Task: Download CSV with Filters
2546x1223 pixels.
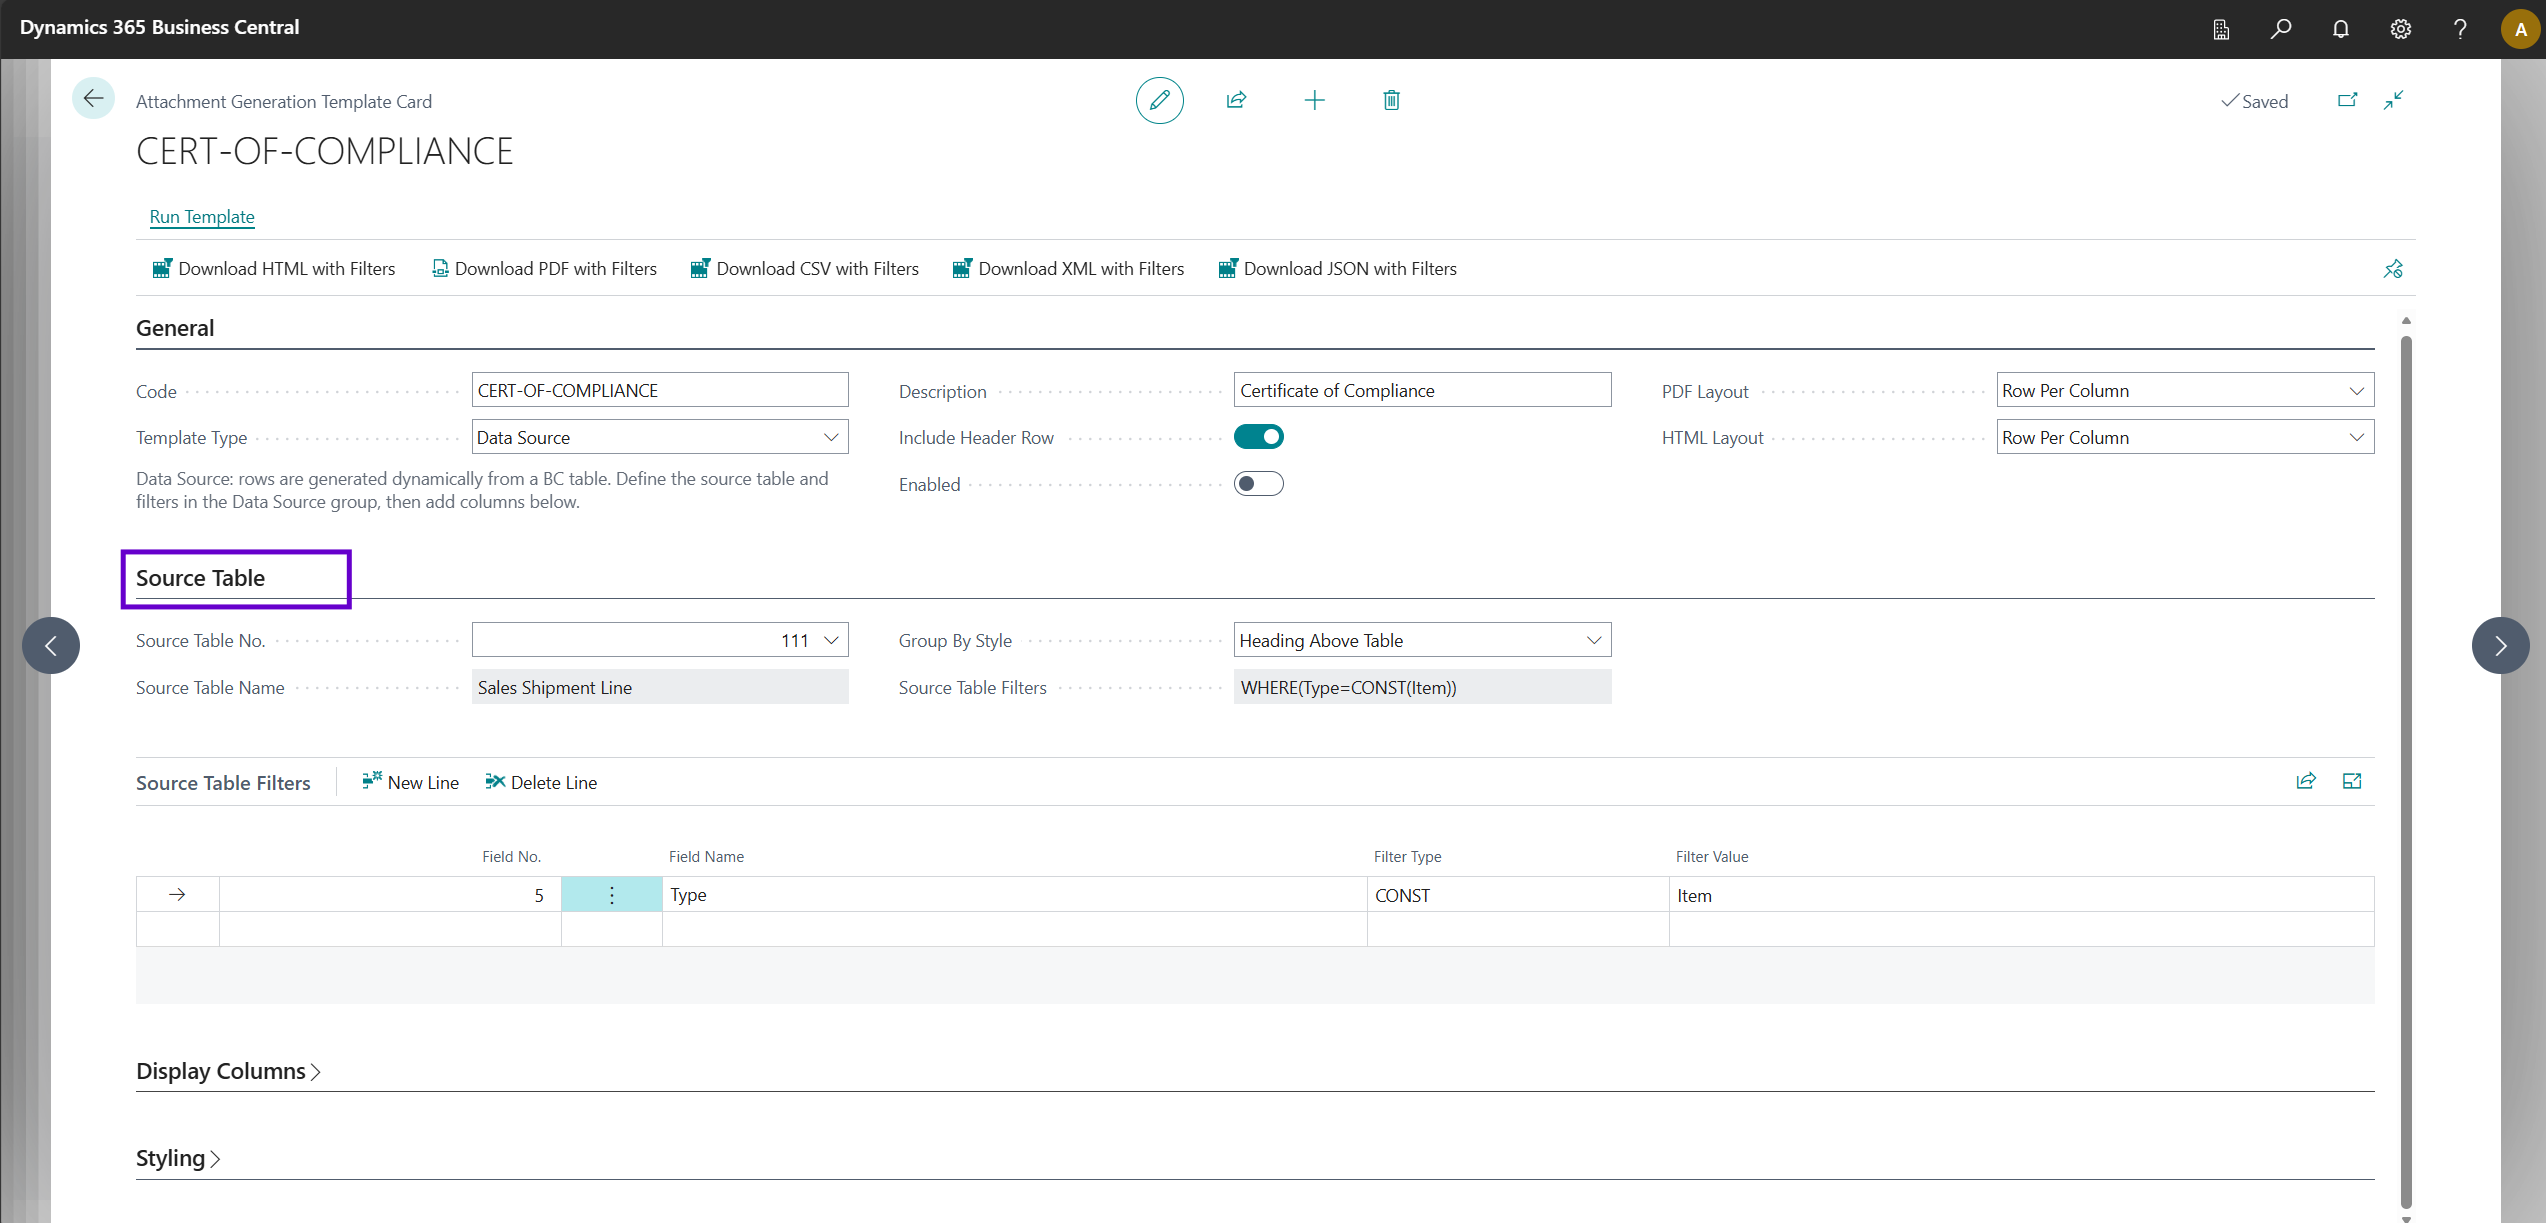Action: click(x=804, y=269)
